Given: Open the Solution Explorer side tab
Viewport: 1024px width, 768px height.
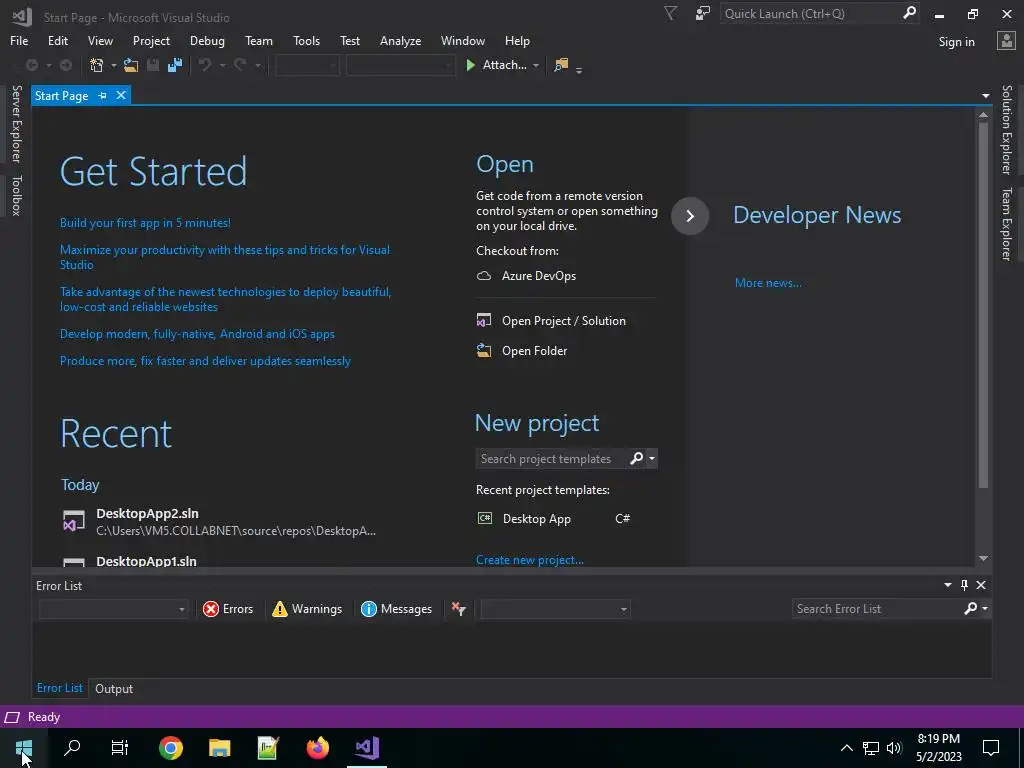Looking at the screenshot, I should coord(1006,130).
